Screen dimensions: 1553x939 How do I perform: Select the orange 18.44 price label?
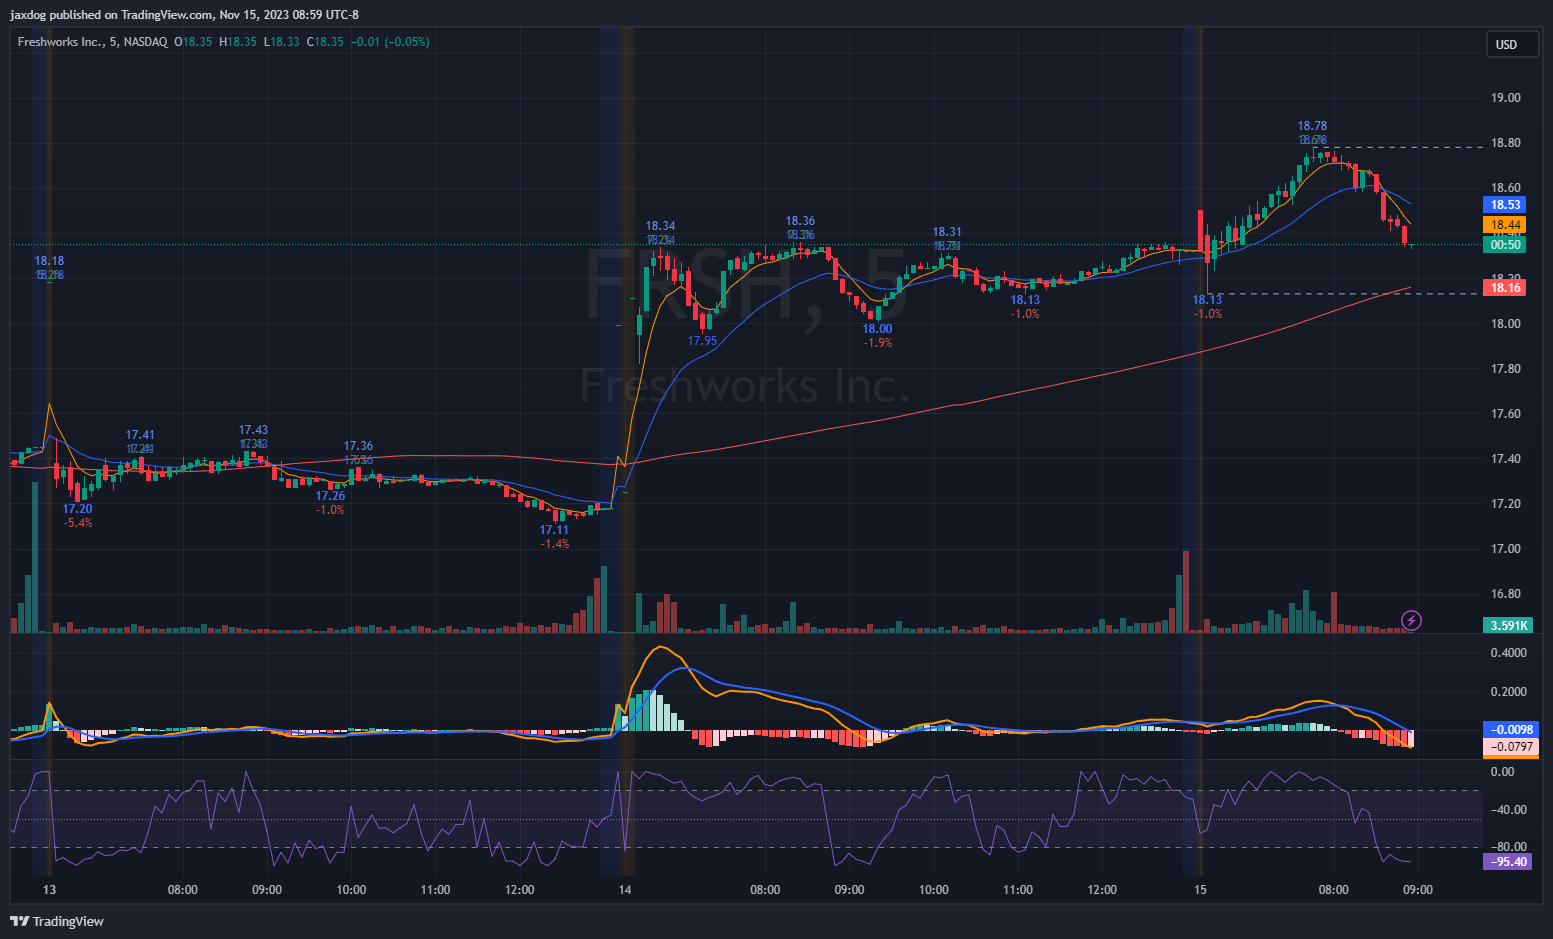coord(1506,226)
